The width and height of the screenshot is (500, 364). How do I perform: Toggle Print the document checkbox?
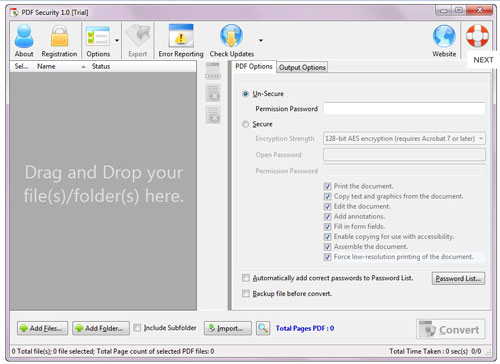click(x=327, y=186)
